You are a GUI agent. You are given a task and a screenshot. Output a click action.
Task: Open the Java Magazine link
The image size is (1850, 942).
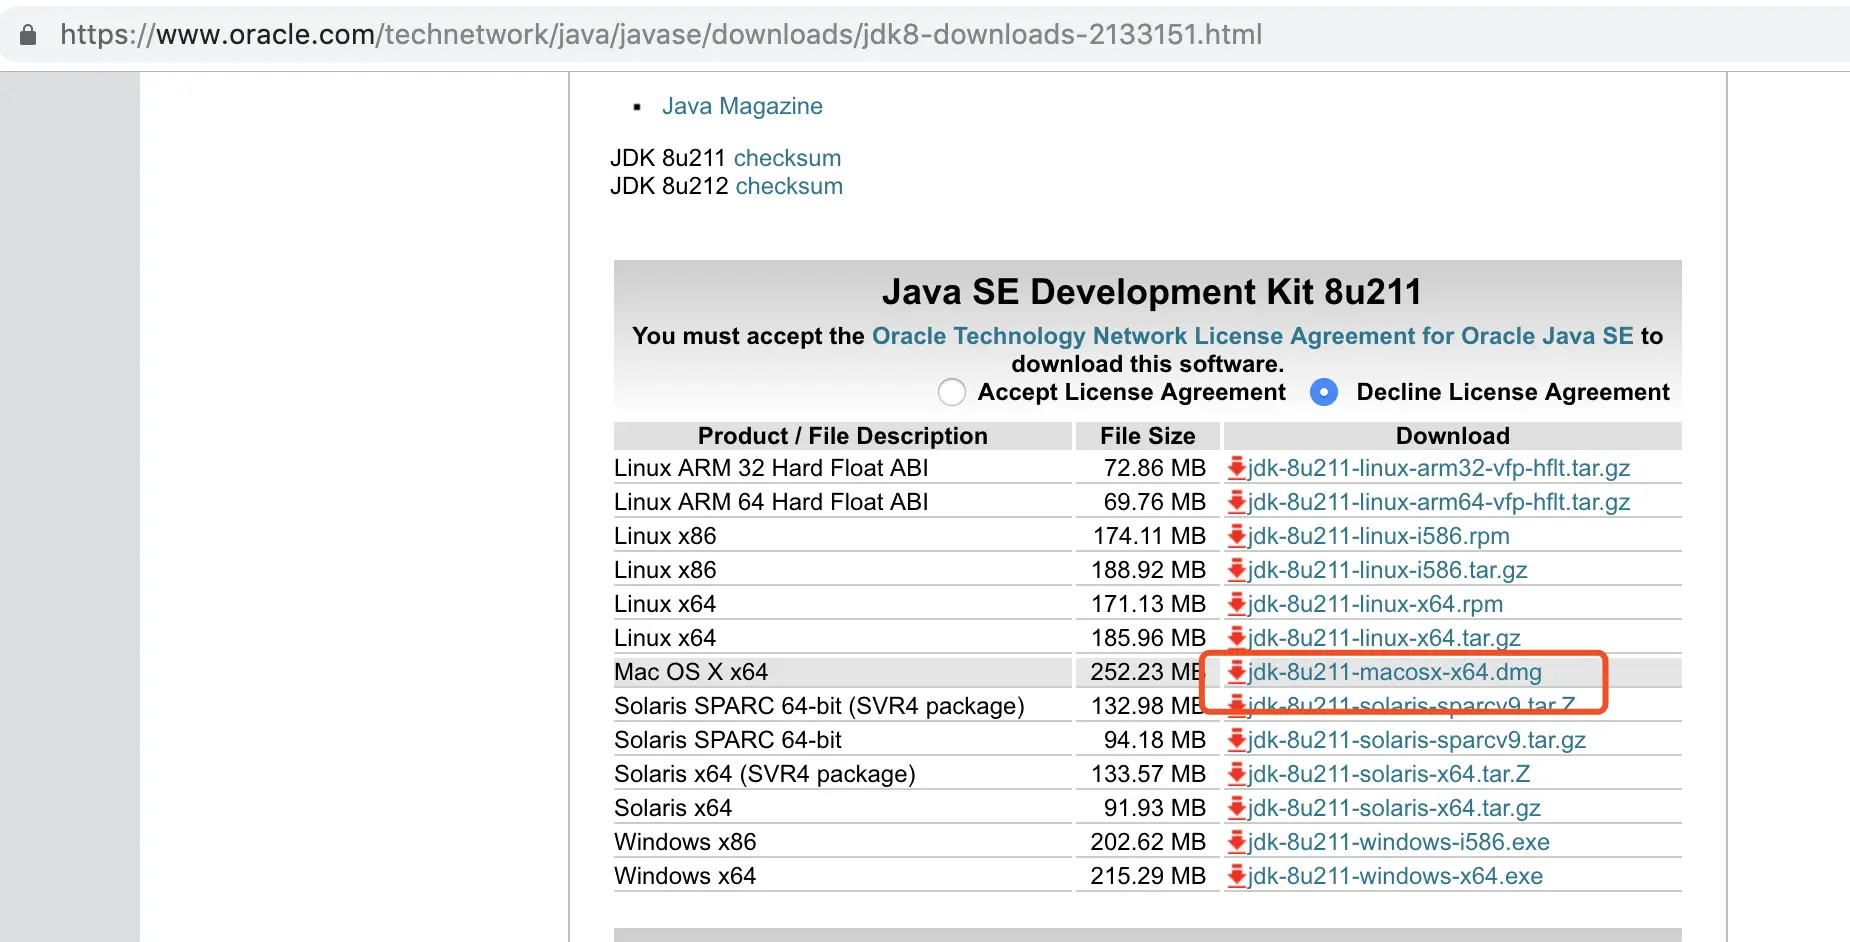pyautogui.click(x=742, y=106)
